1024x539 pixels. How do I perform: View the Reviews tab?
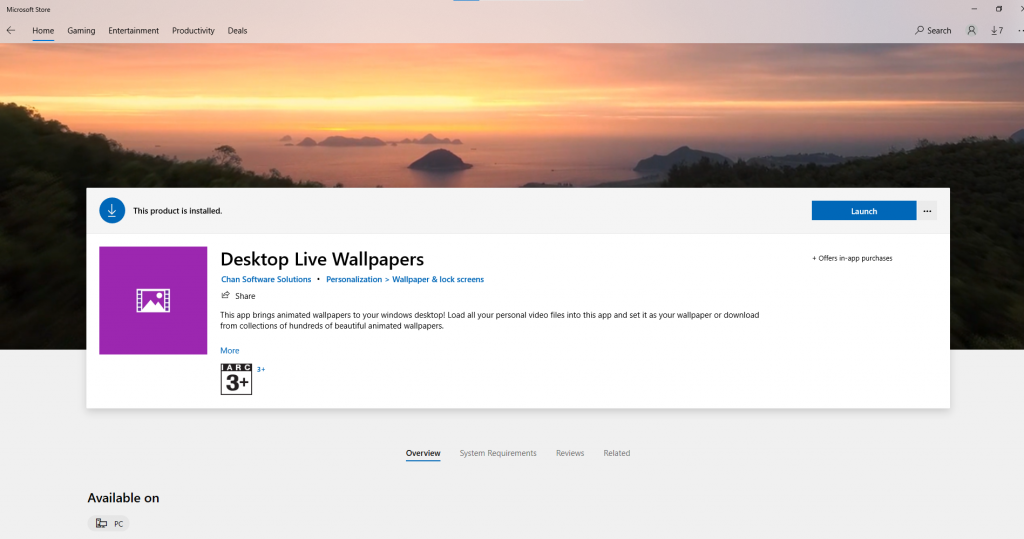[x=570, y=454]
